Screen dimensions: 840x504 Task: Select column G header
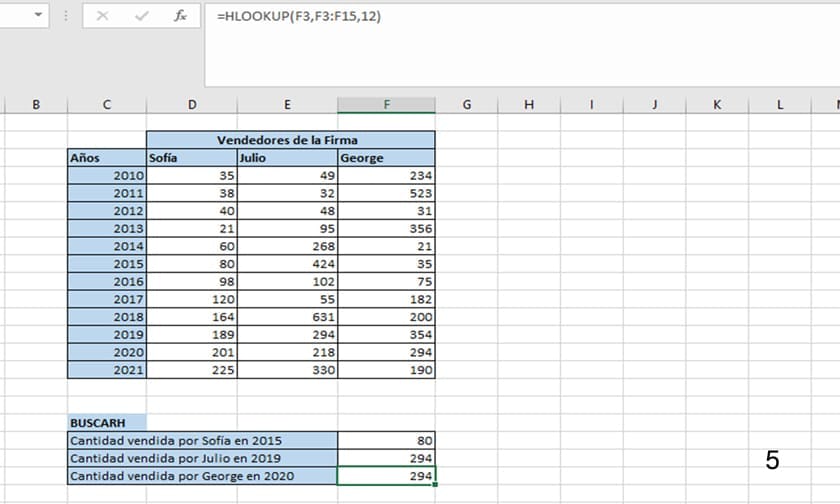(x=466, y=105)
